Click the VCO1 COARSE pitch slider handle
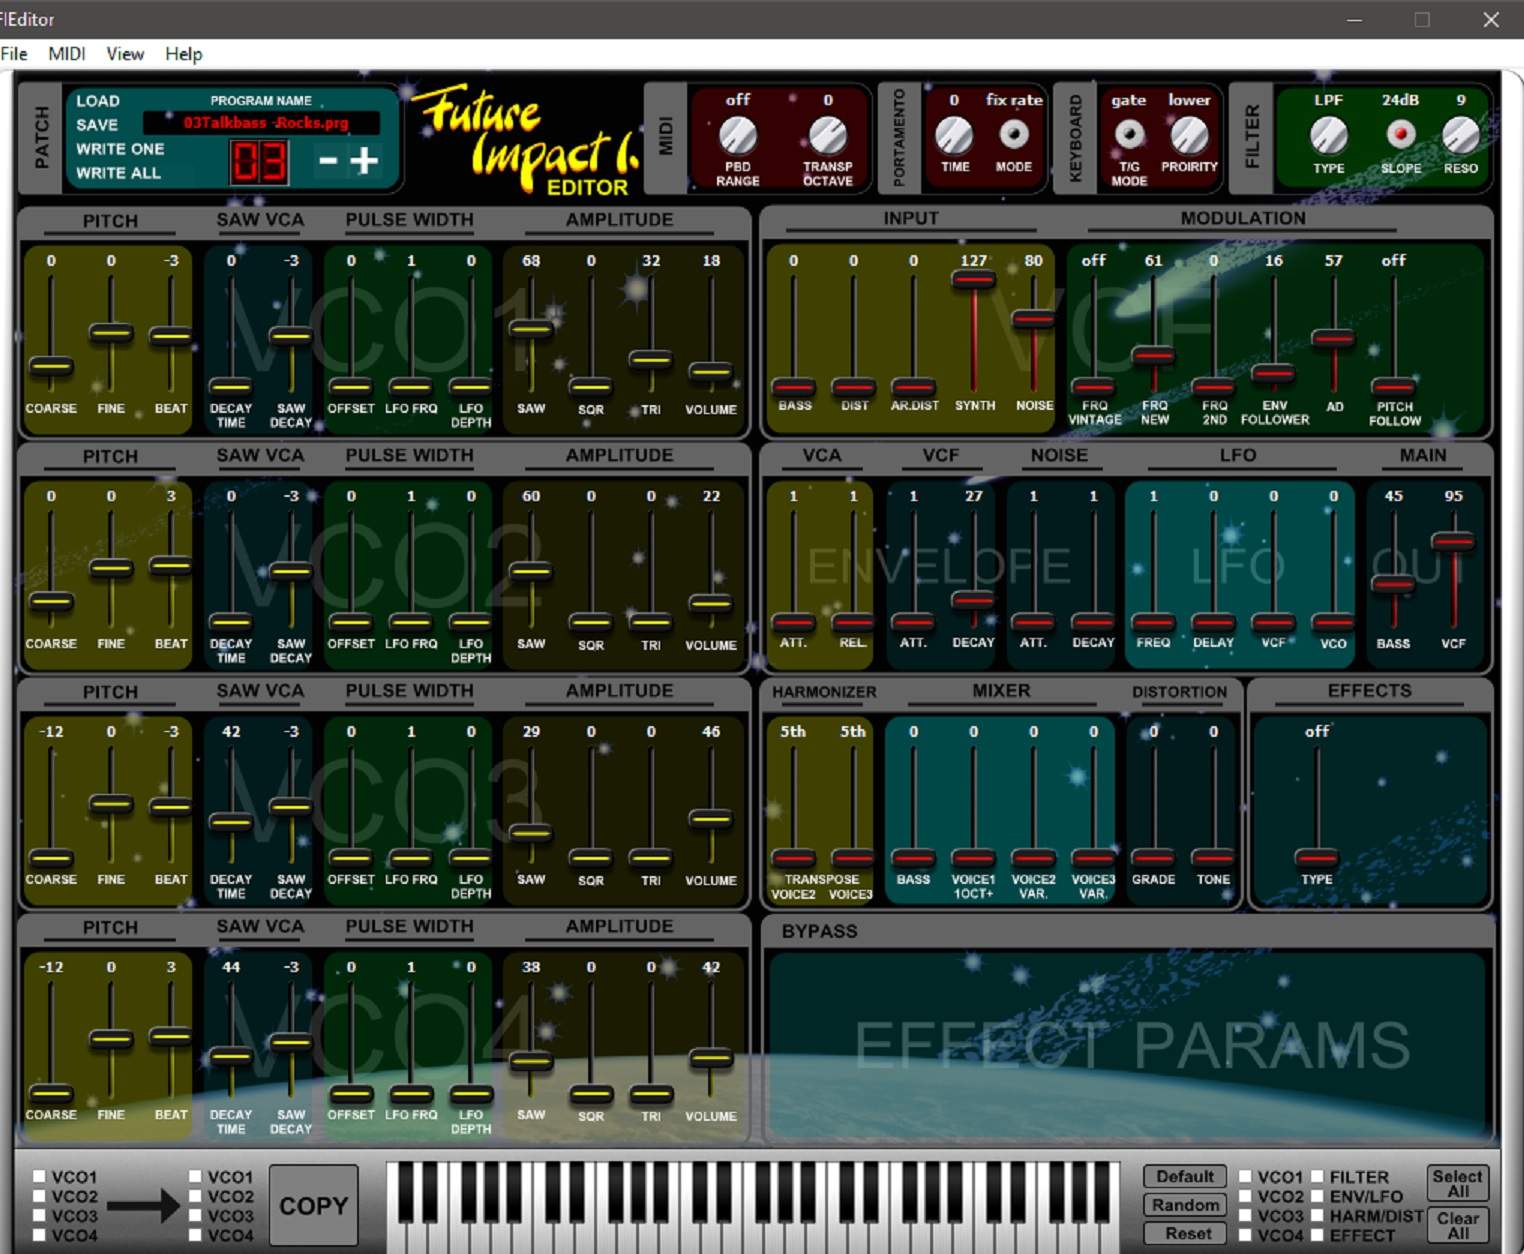Viewport: 1524px width, 1254px height. point(51,366)
